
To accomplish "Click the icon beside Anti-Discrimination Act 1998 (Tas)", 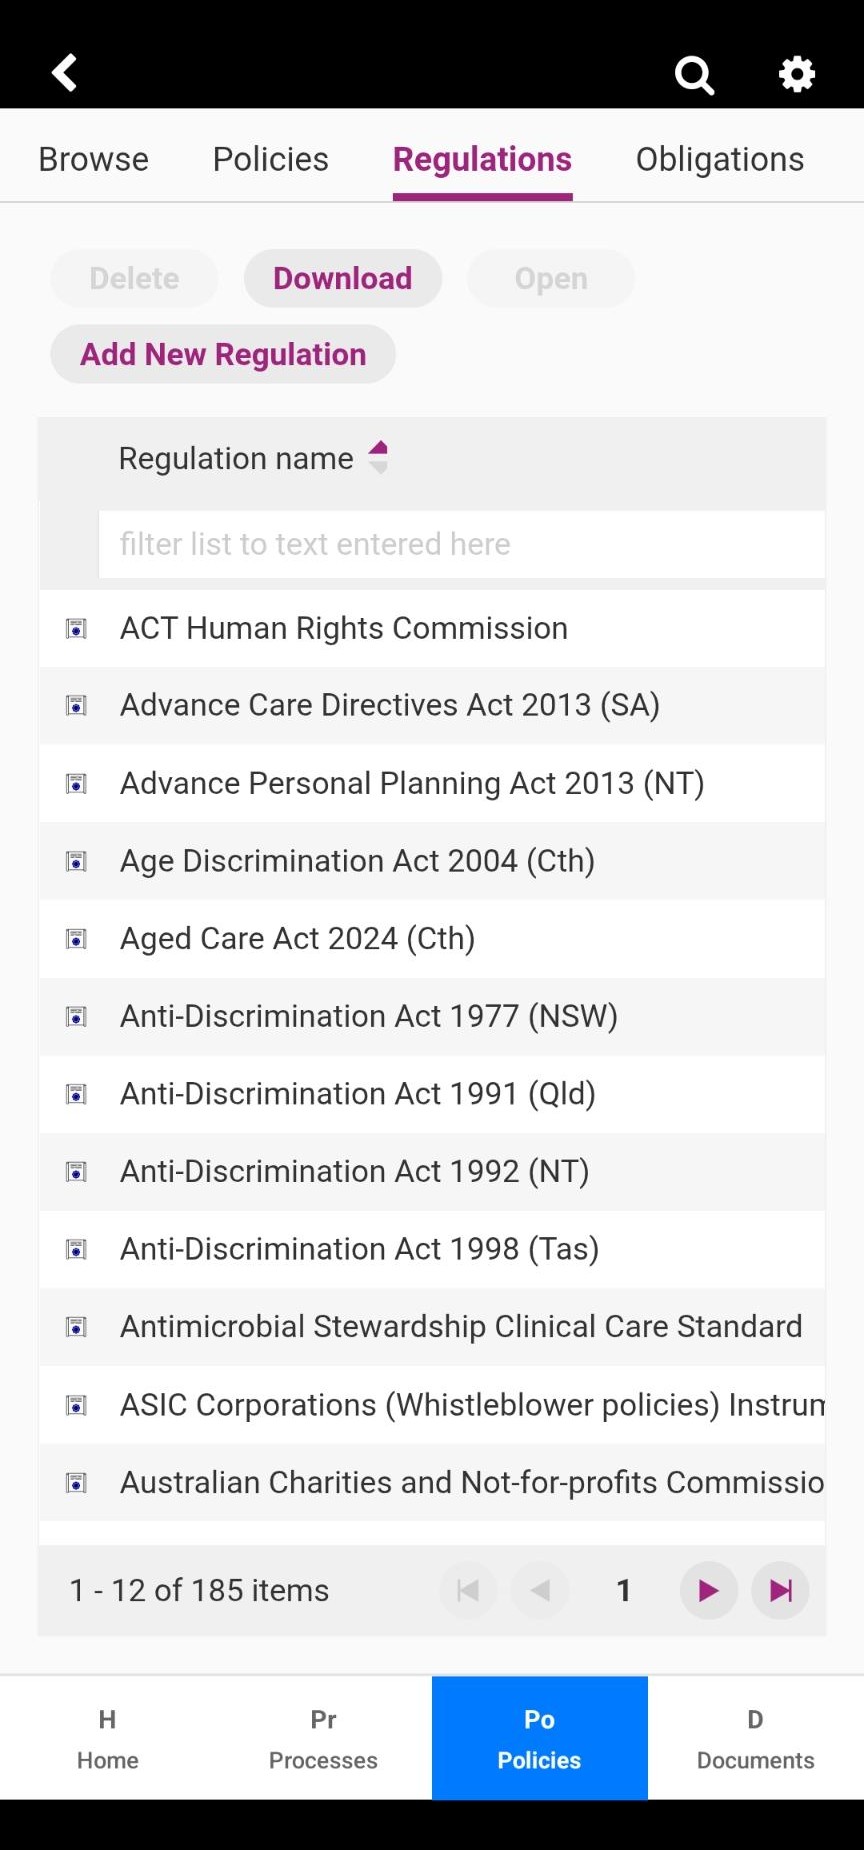I will [x=76, y=1249].
